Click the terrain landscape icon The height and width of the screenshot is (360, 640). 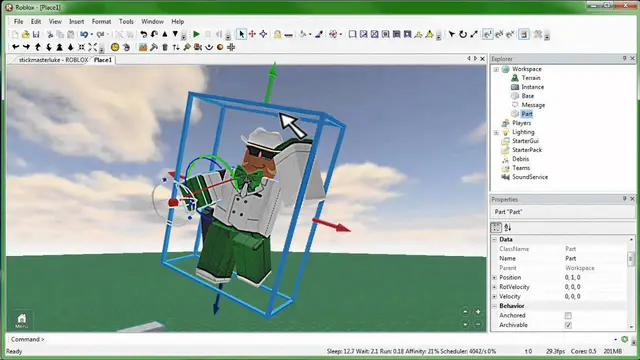pos(142,47)
